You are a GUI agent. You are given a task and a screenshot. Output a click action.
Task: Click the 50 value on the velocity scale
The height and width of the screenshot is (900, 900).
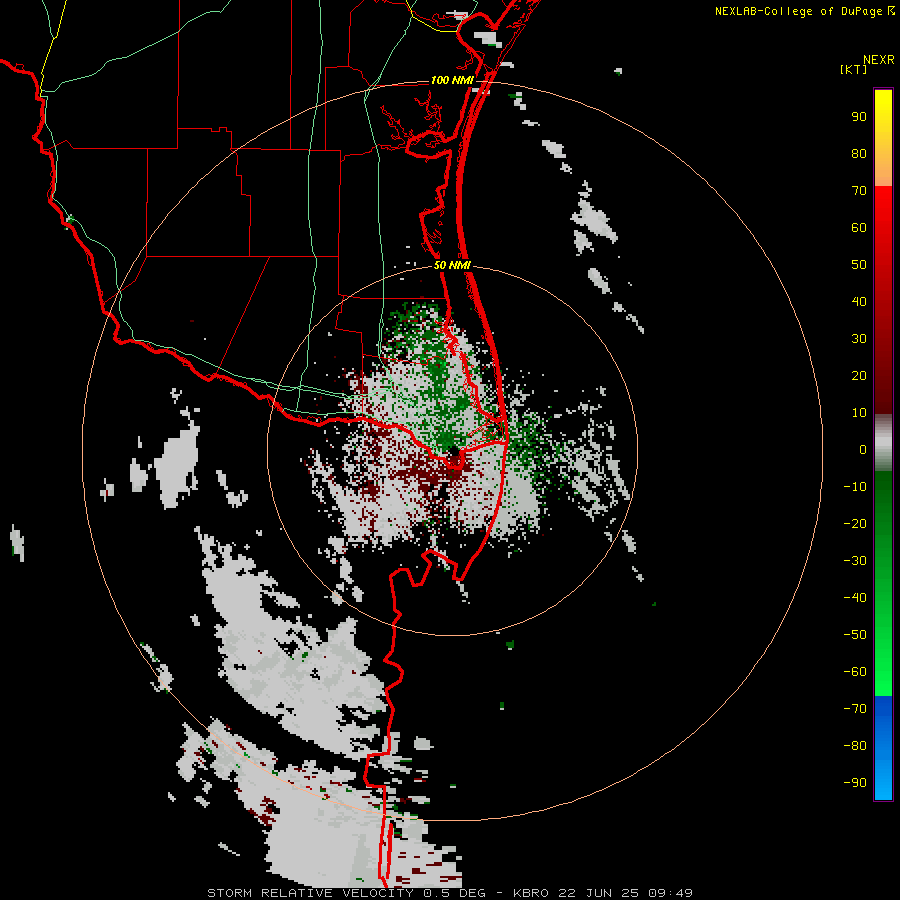(859, 265)
